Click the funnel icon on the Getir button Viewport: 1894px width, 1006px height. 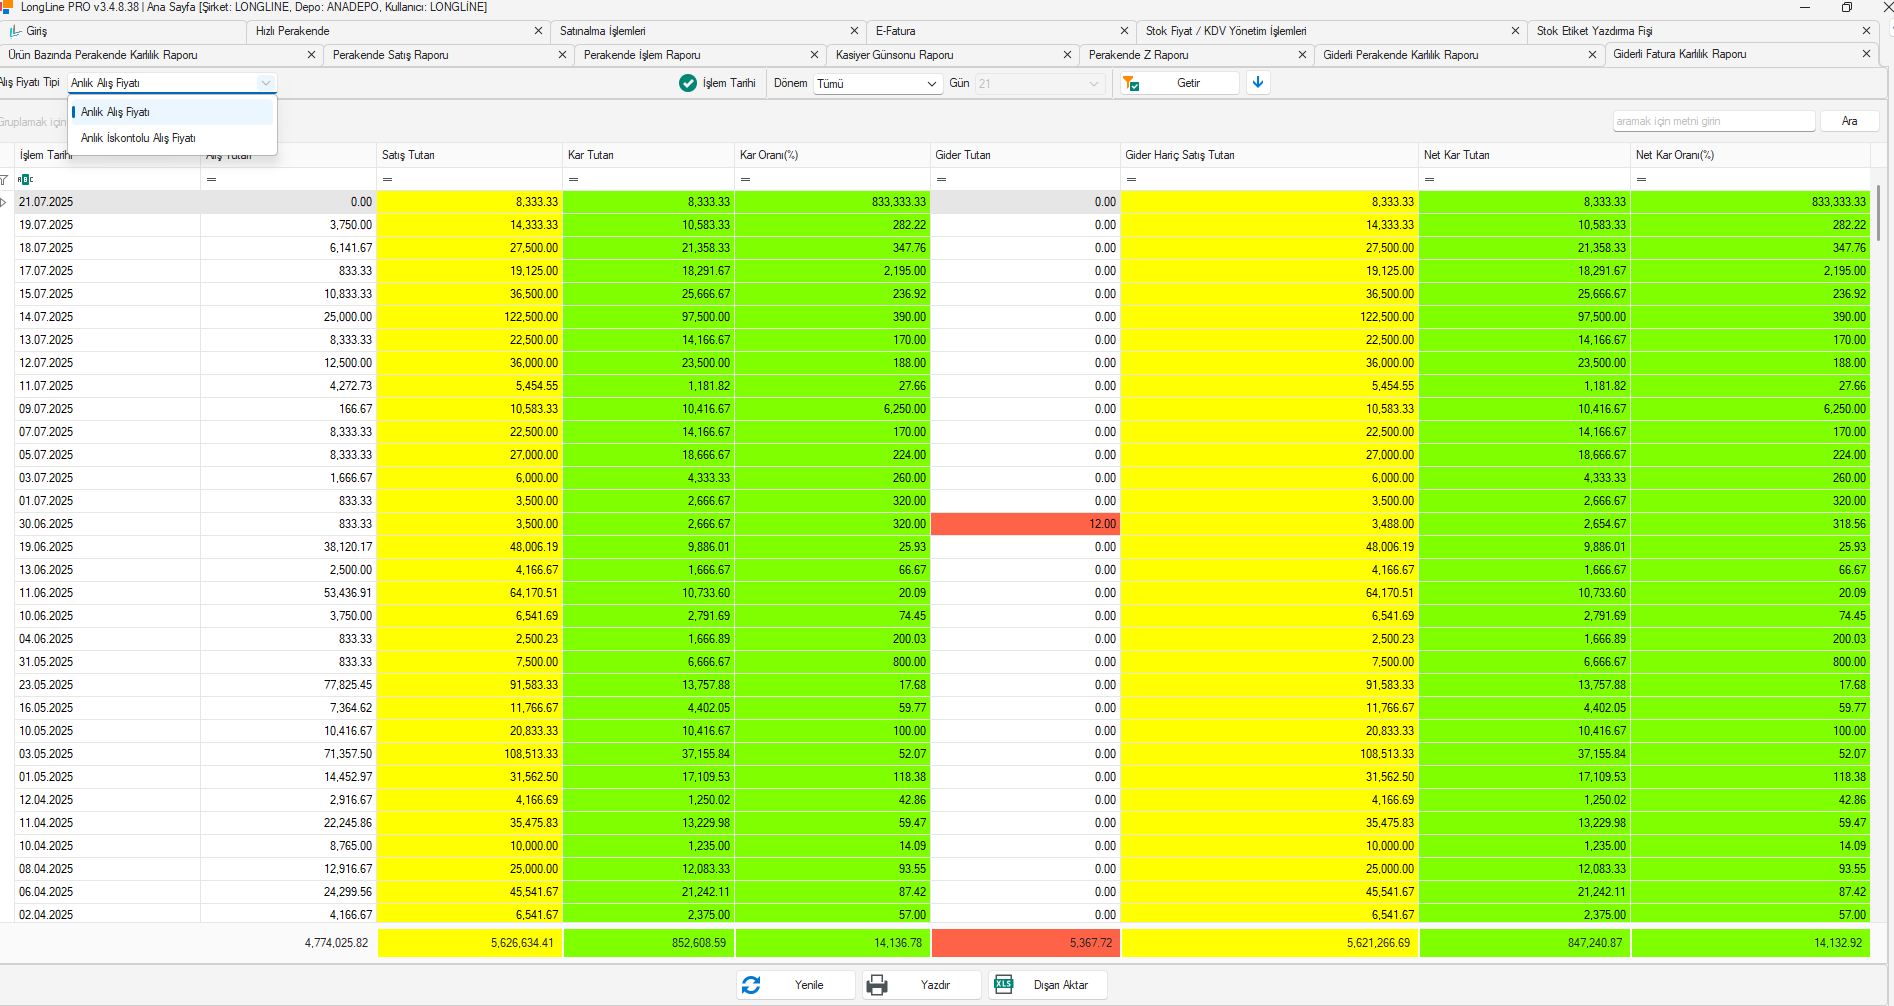[x=1131, y=84]
